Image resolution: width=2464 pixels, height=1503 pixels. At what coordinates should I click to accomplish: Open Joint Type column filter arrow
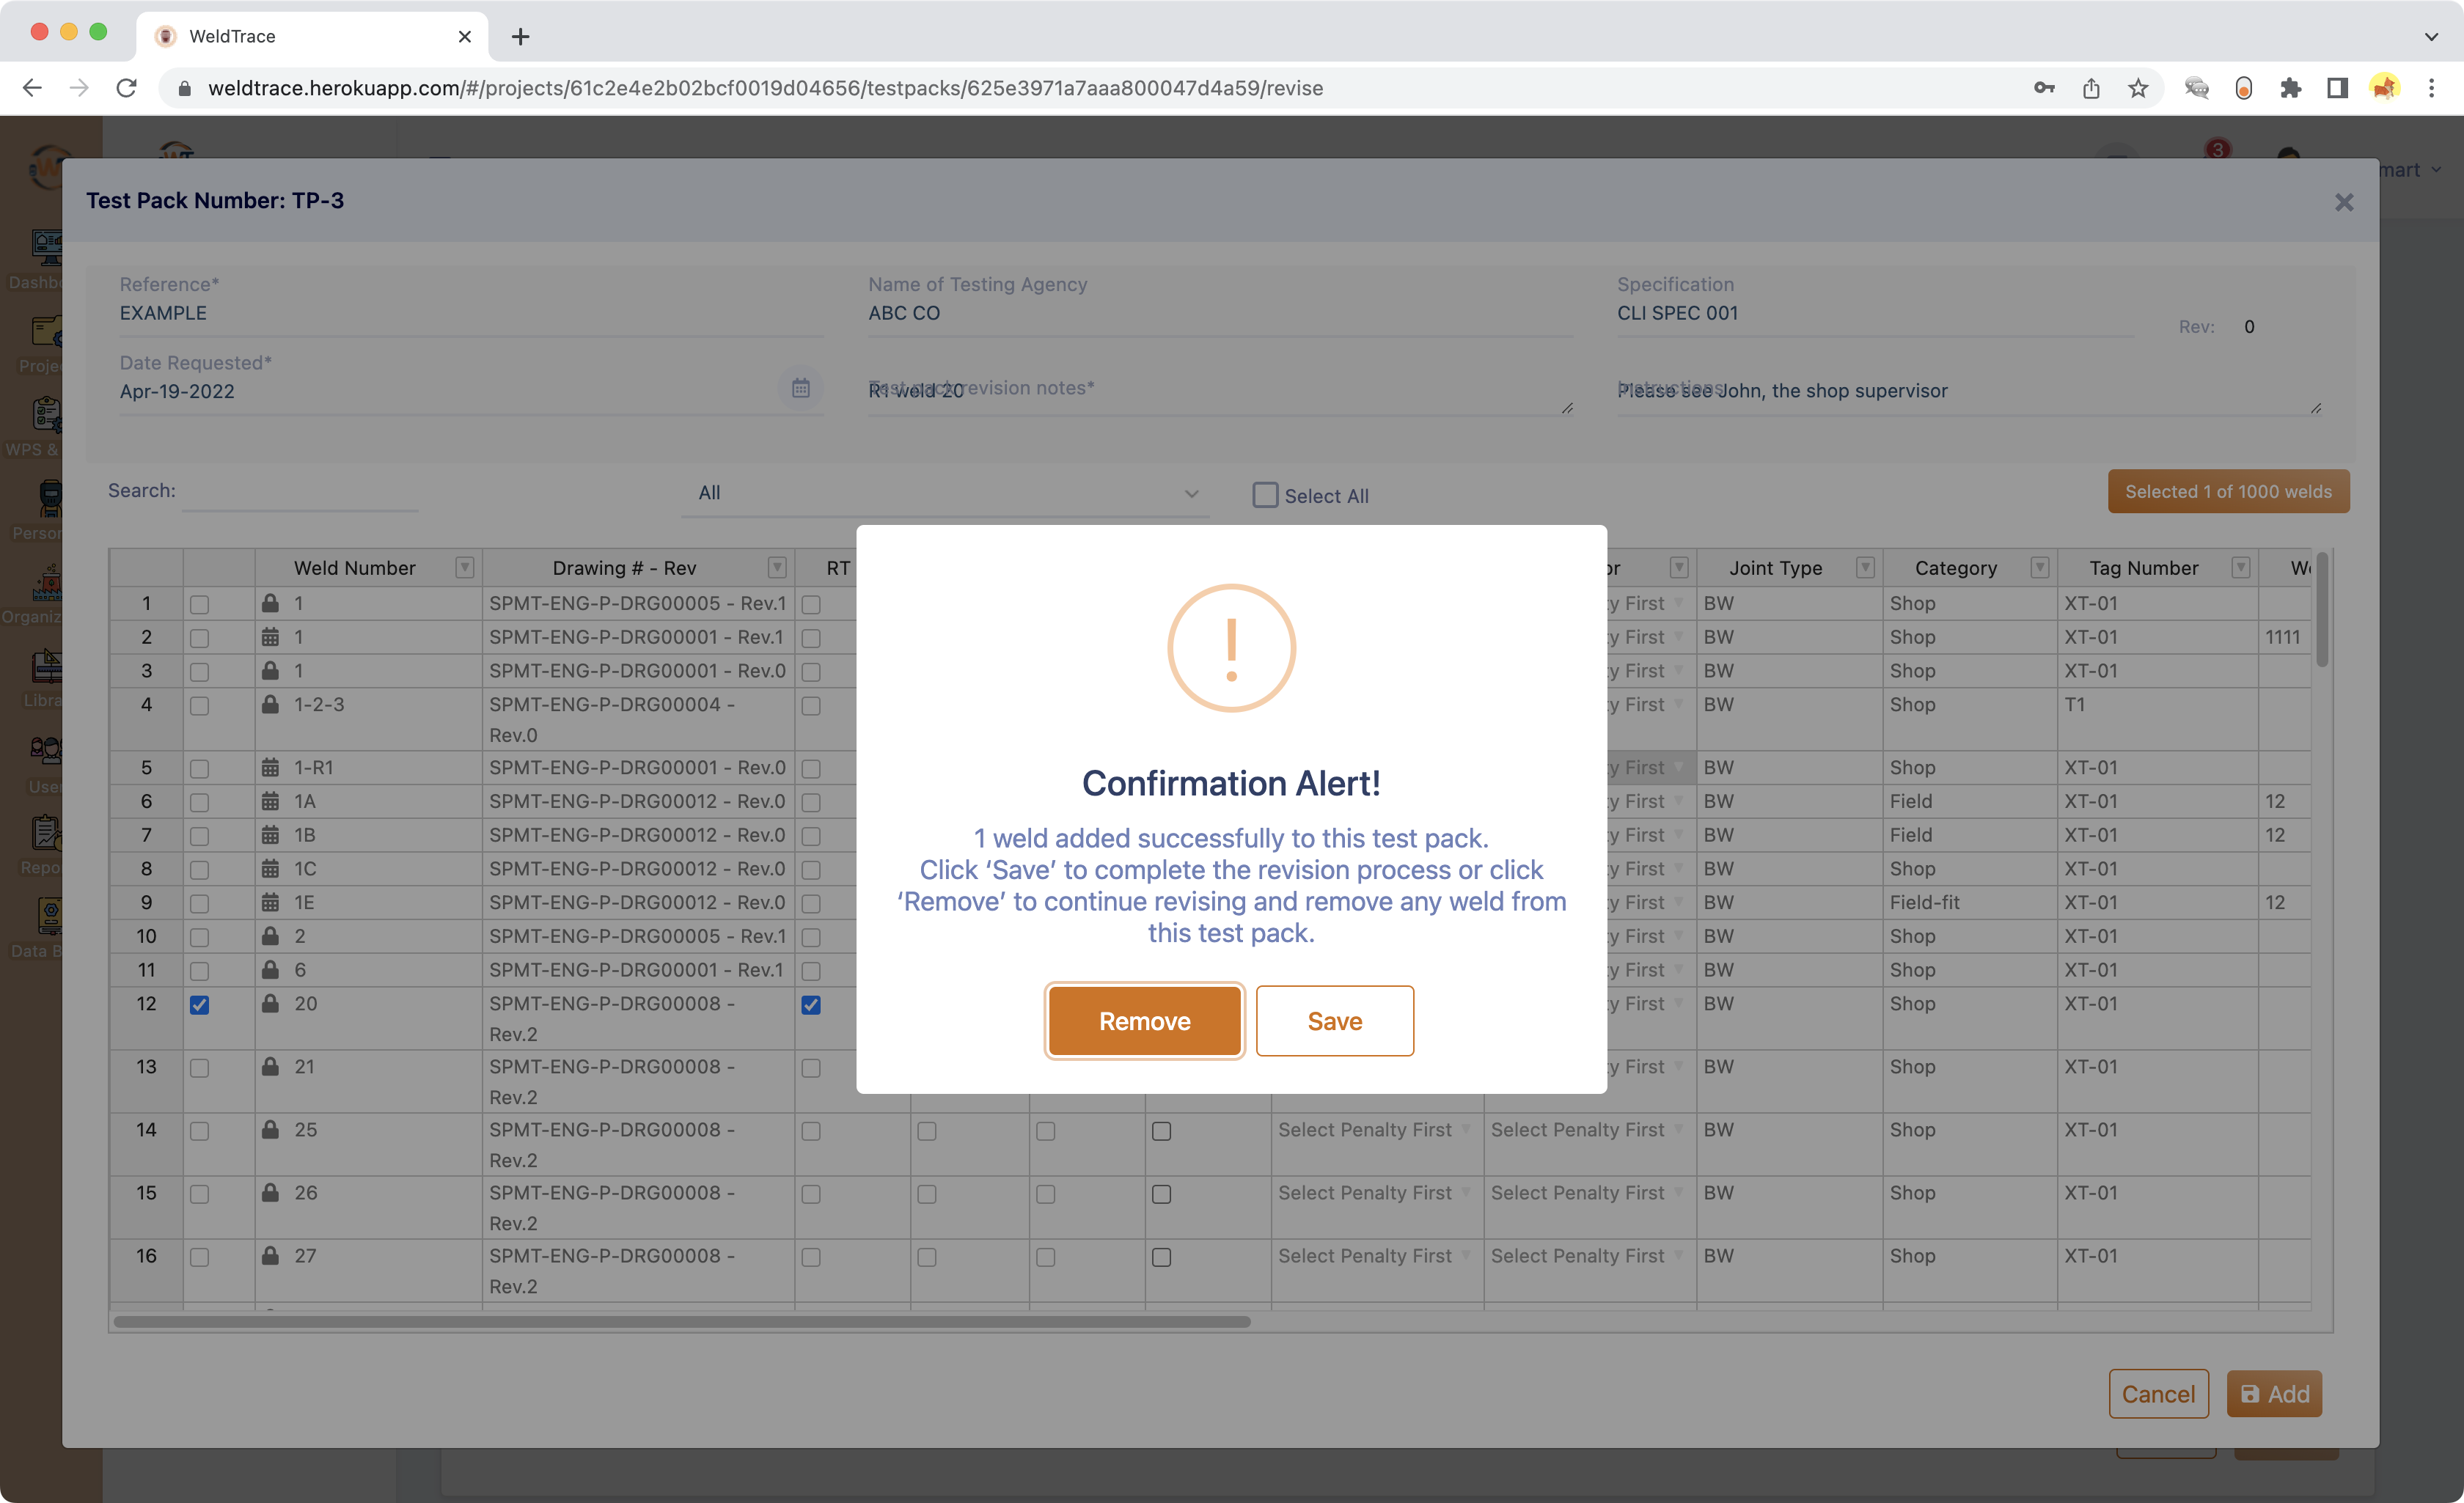point(1864,567)
